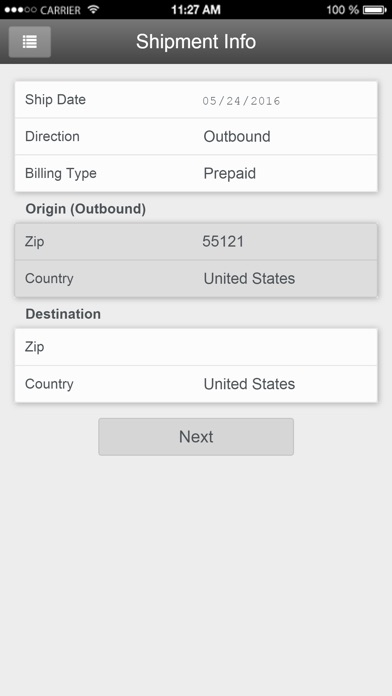Tap the Destination section header
Viewport: 392px width, 696px height.
coord(63,314)
